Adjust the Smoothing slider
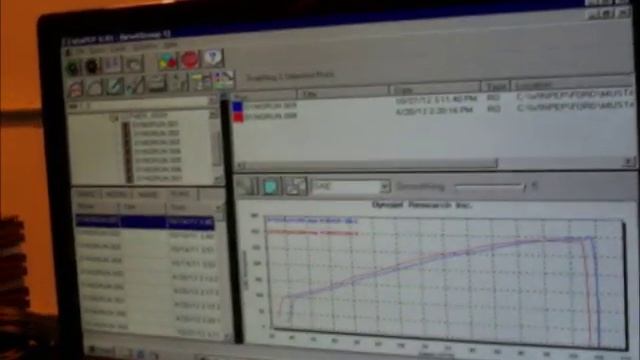Screen dimensions: 640x360 (x=490, y=187)
